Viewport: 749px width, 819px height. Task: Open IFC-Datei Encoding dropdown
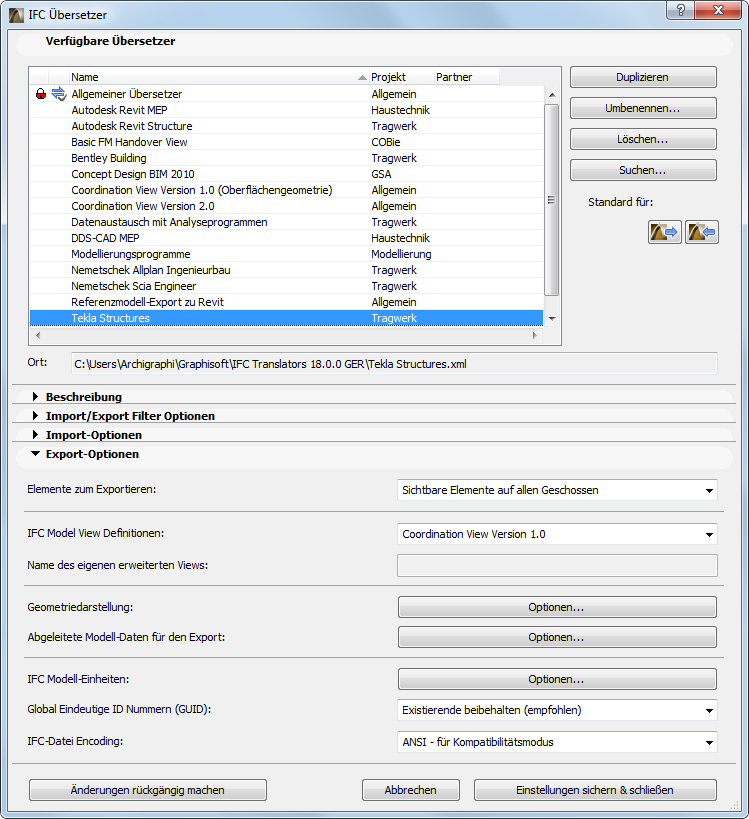click(x=557, y=742)
